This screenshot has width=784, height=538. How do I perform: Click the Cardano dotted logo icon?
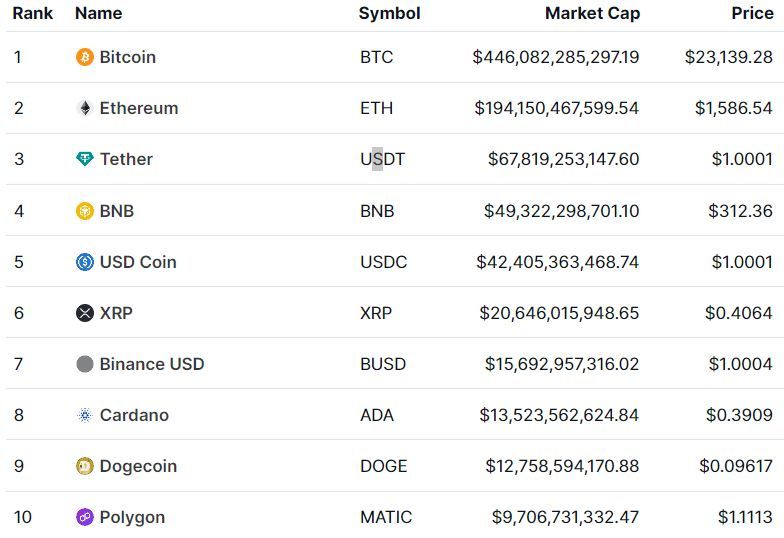(x=84, y=415)
